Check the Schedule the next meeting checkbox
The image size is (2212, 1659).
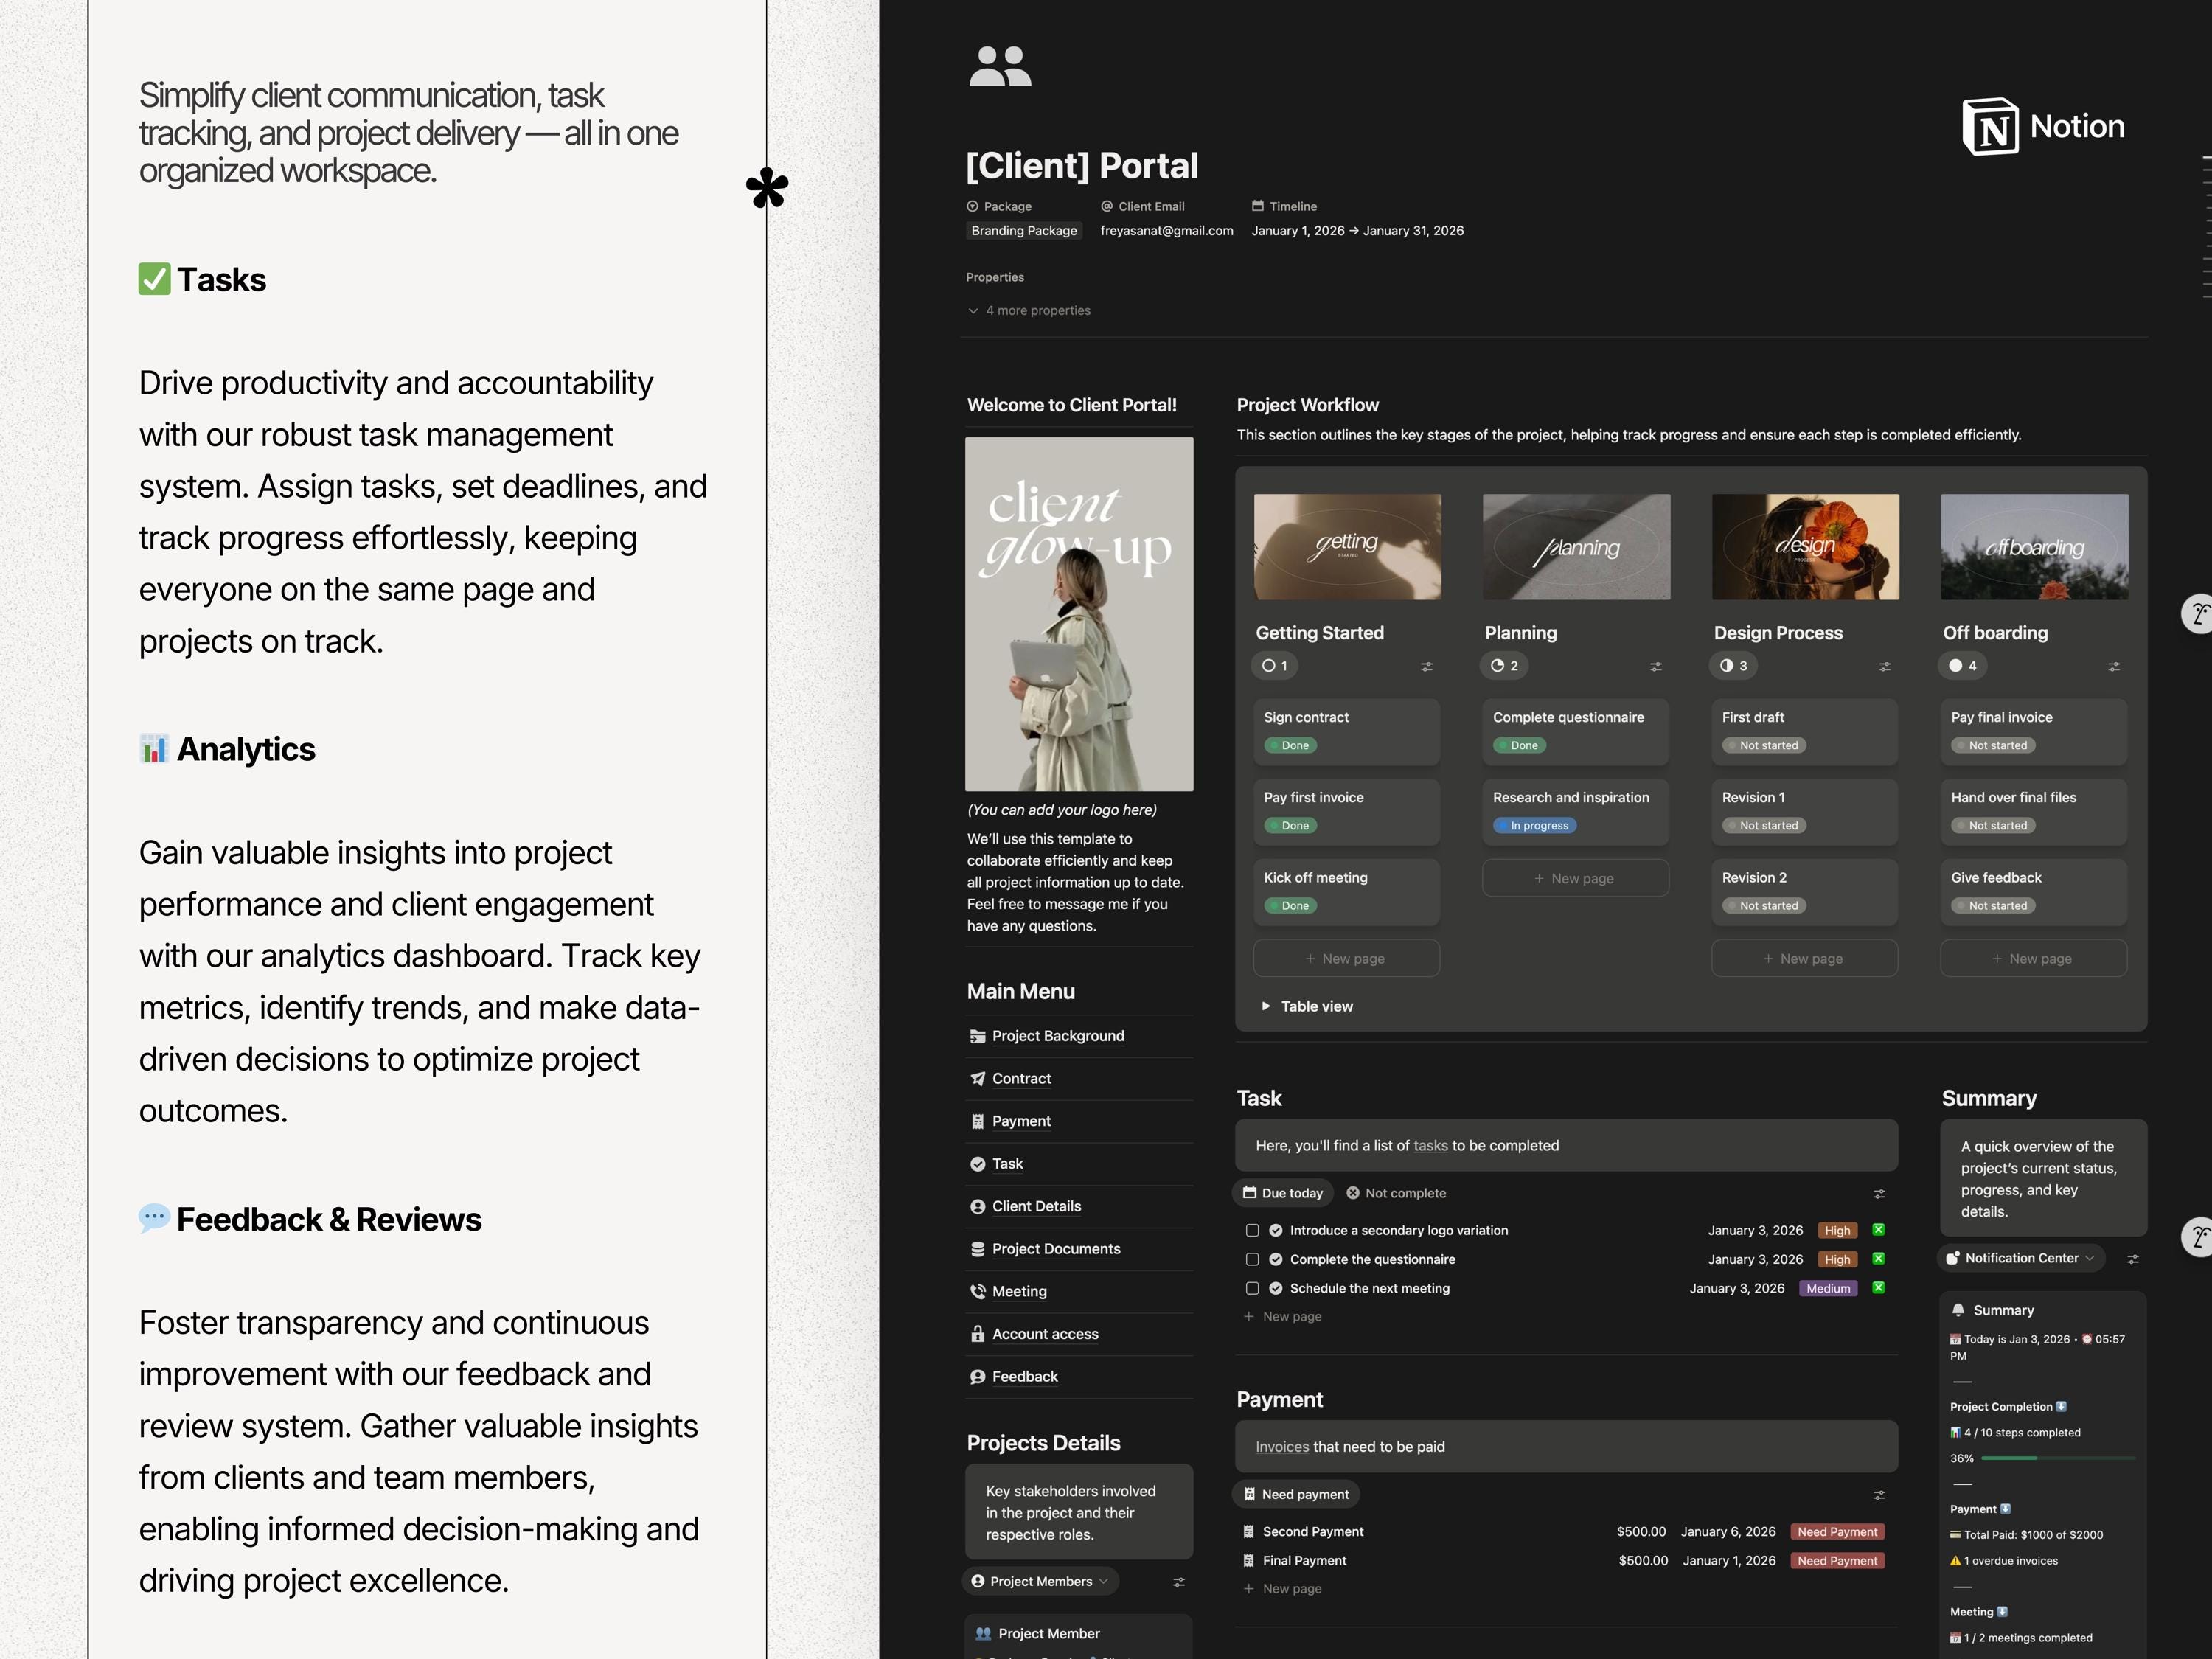(x=1252, y=1289)
